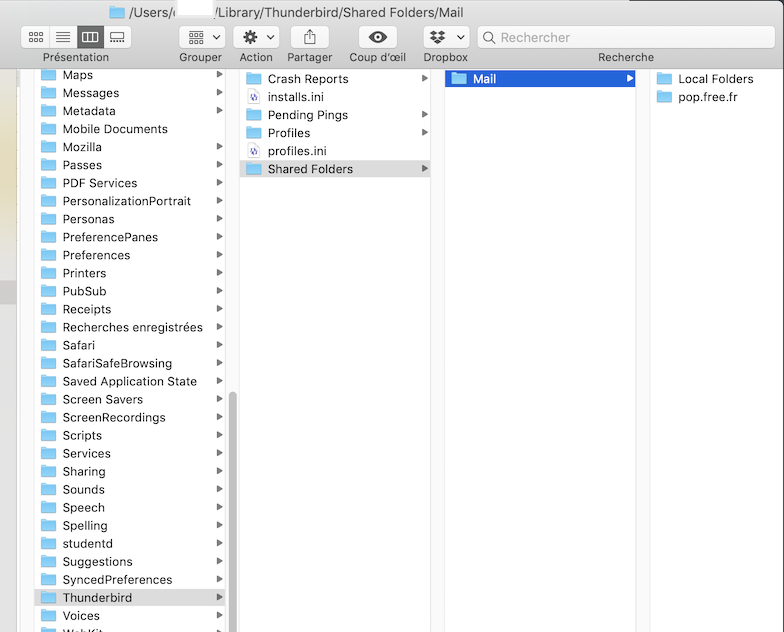This screenshot has height=632, width=784.
Task: Select the PubSub folder
Action: (x=130, y=291)
